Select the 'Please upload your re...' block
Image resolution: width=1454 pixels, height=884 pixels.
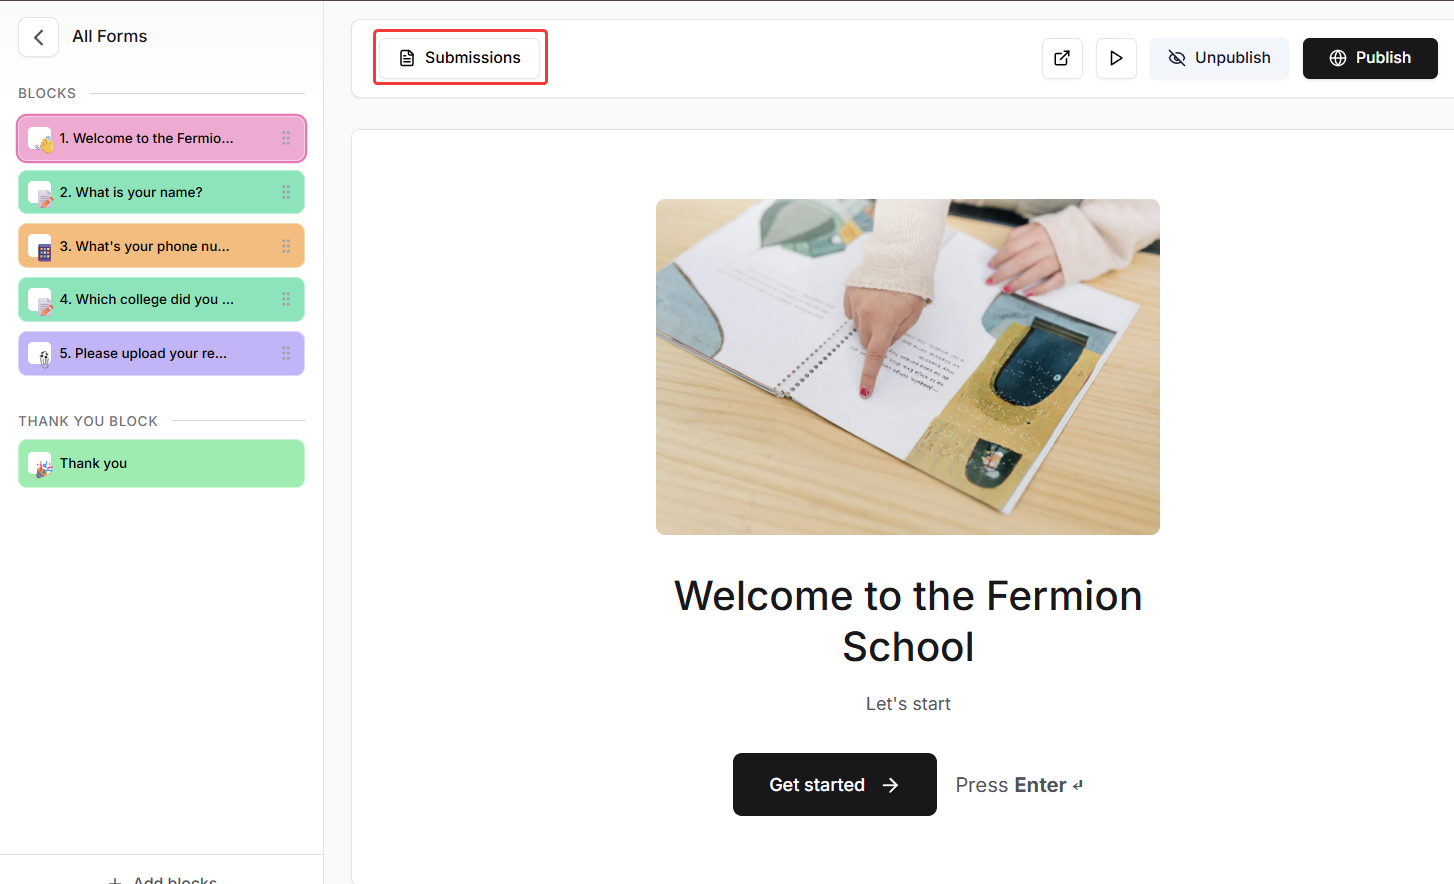[x=150, y=353]
